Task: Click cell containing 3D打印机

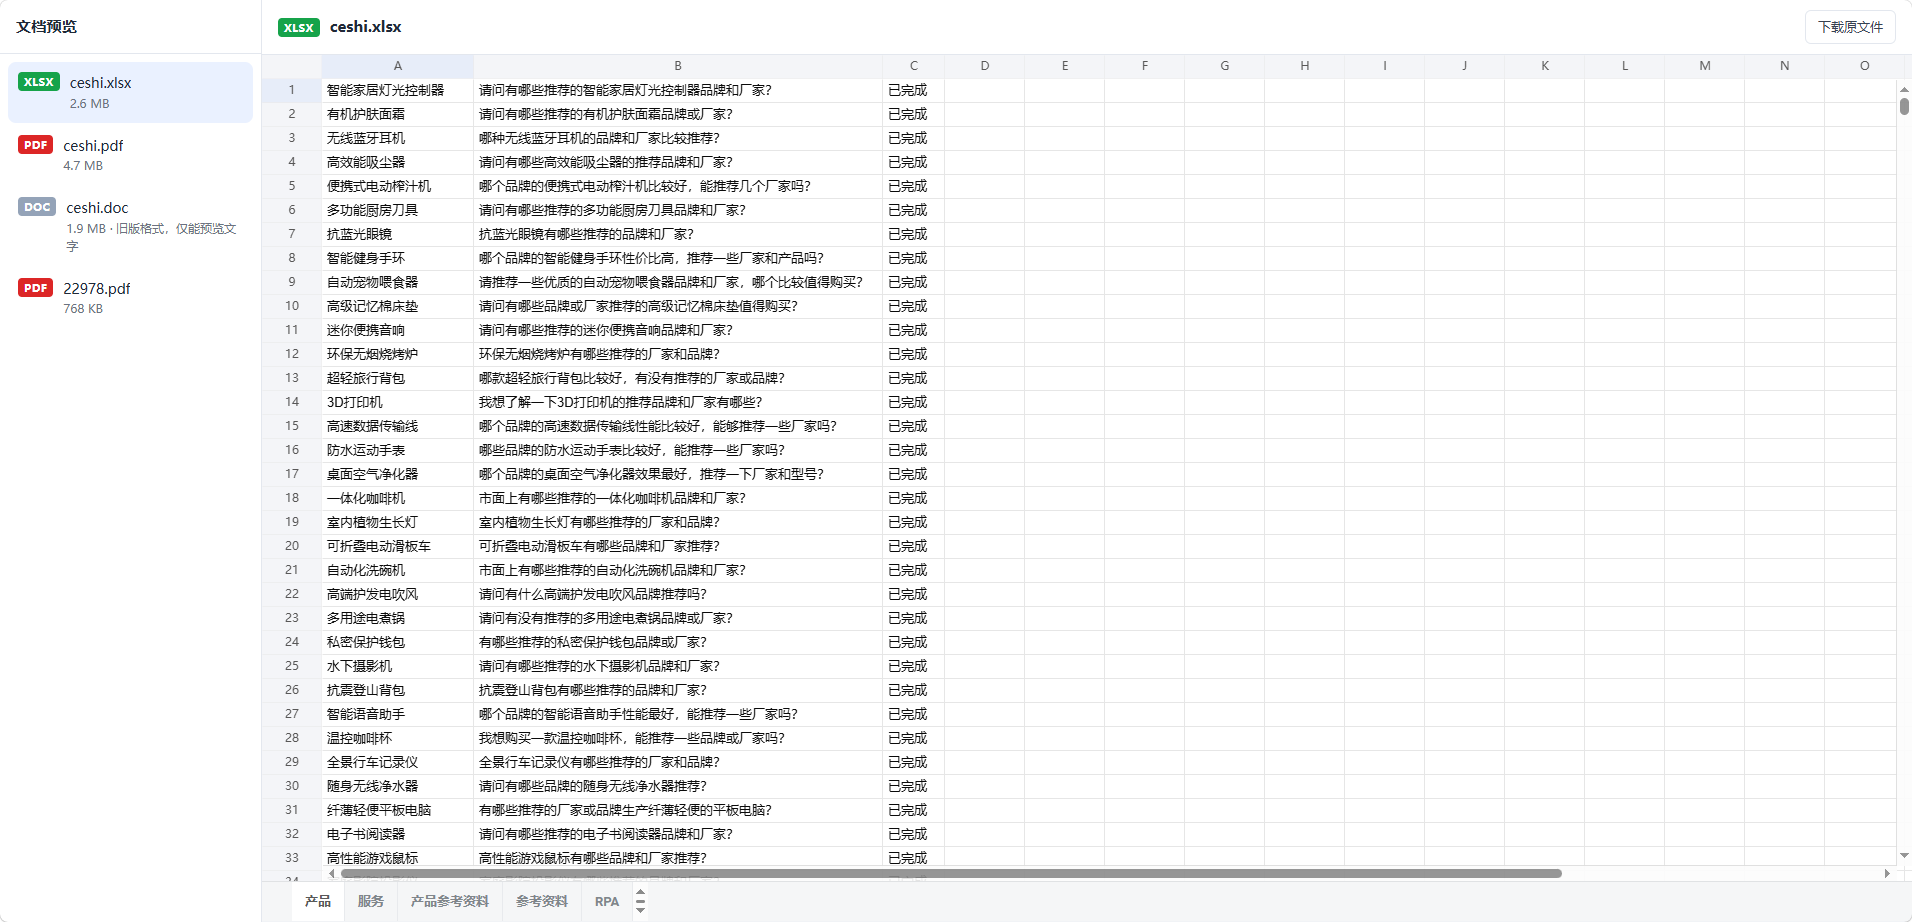Action: [398, 402]
